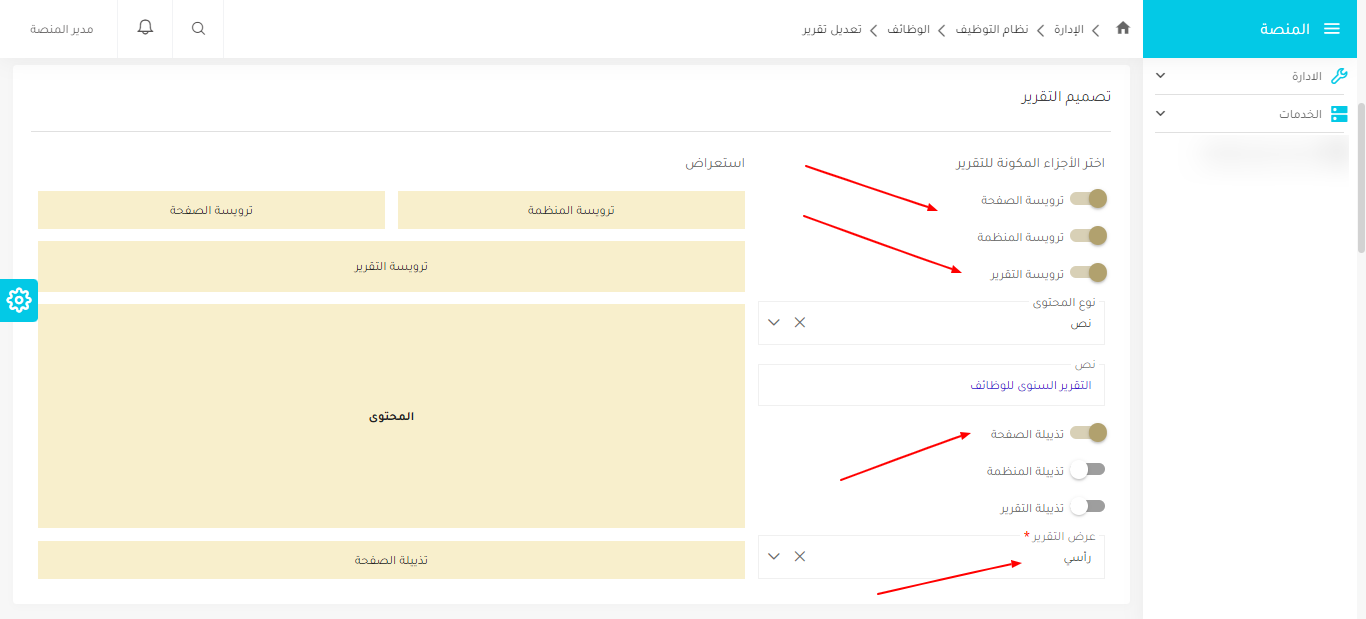The width and height of the screenshot is (1366, 619).
Task: Click the نص text input field
Action: pyautogui.click(x=930, y=385)
